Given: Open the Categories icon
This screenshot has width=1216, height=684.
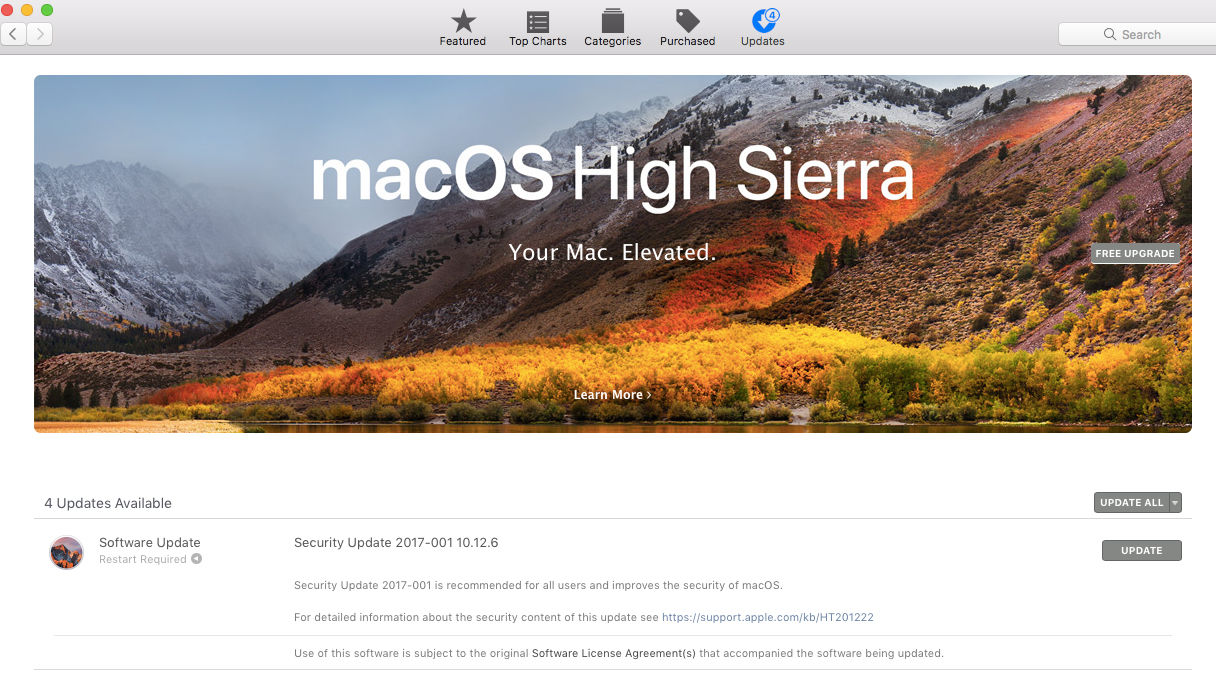Looking at the screenshot, I should click(612, 21).
